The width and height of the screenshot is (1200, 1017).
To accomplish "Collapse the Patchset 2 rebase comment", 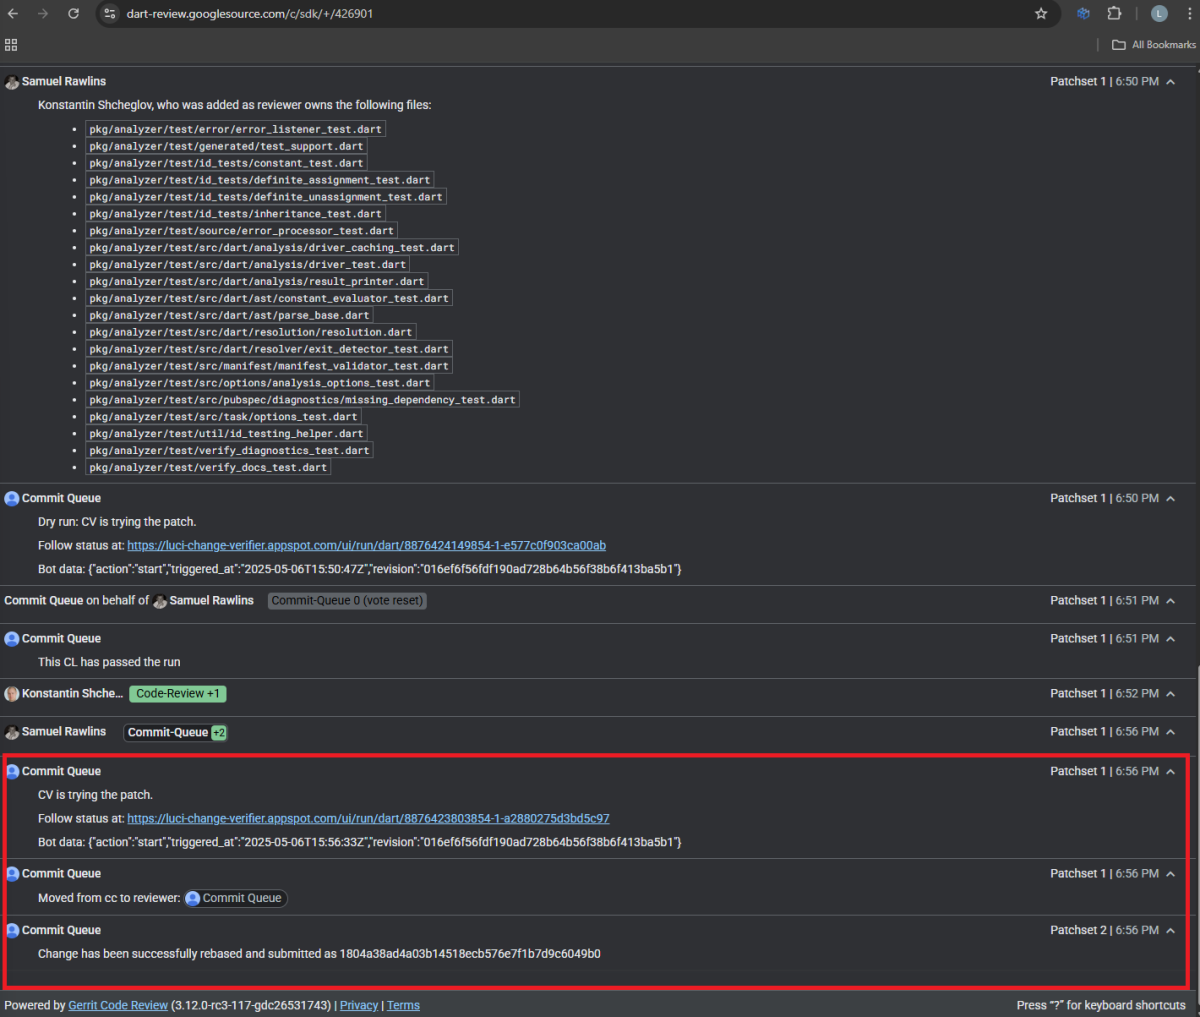I will point(1172,929).
